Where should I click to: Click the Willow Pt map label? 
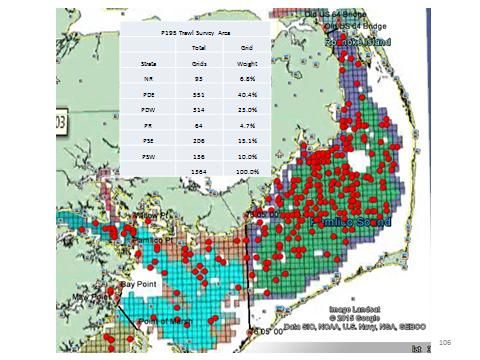click(150, 216)
